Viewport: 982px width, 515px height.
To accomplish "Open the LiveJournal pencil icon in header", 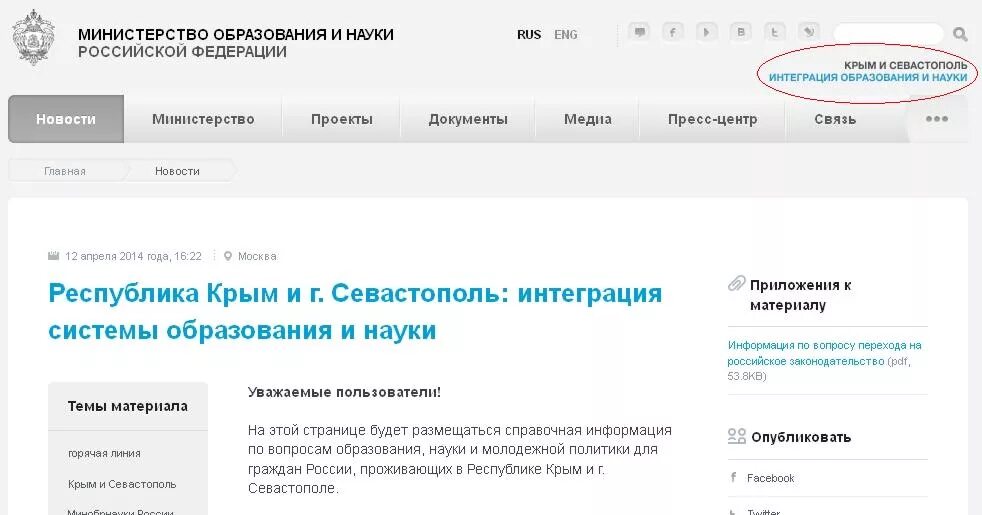I will pyautogui.click(x=809, y=32).
